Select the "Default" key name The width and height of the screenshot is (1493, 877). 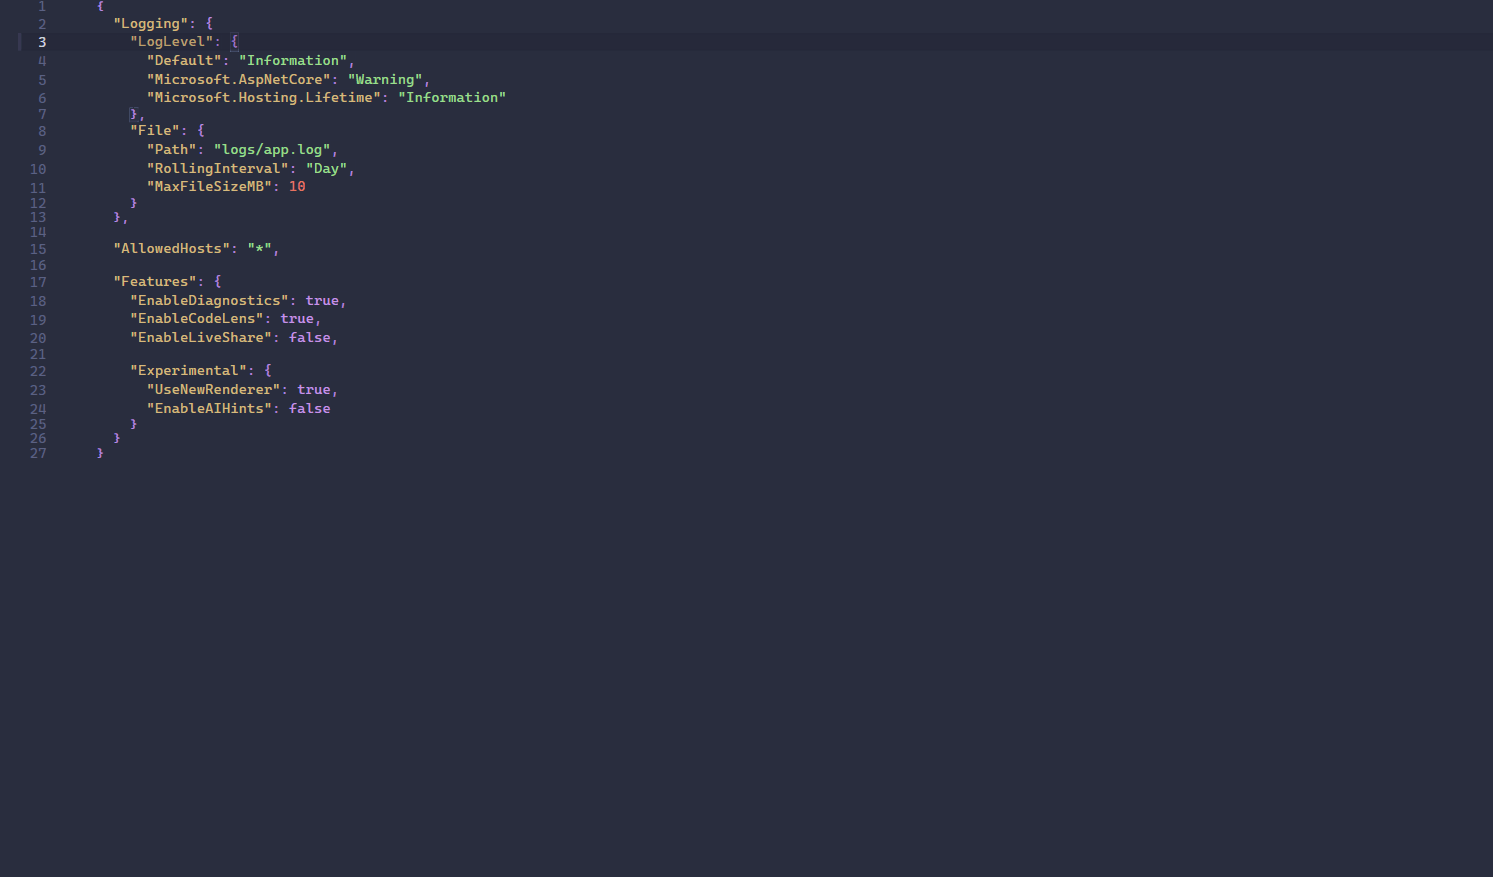point(184,60)
